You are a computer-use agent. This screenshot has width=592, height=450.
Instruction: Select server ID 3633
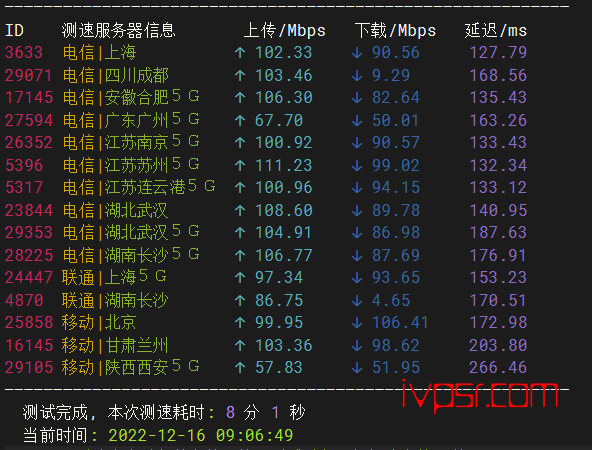[x=24, y=52]
